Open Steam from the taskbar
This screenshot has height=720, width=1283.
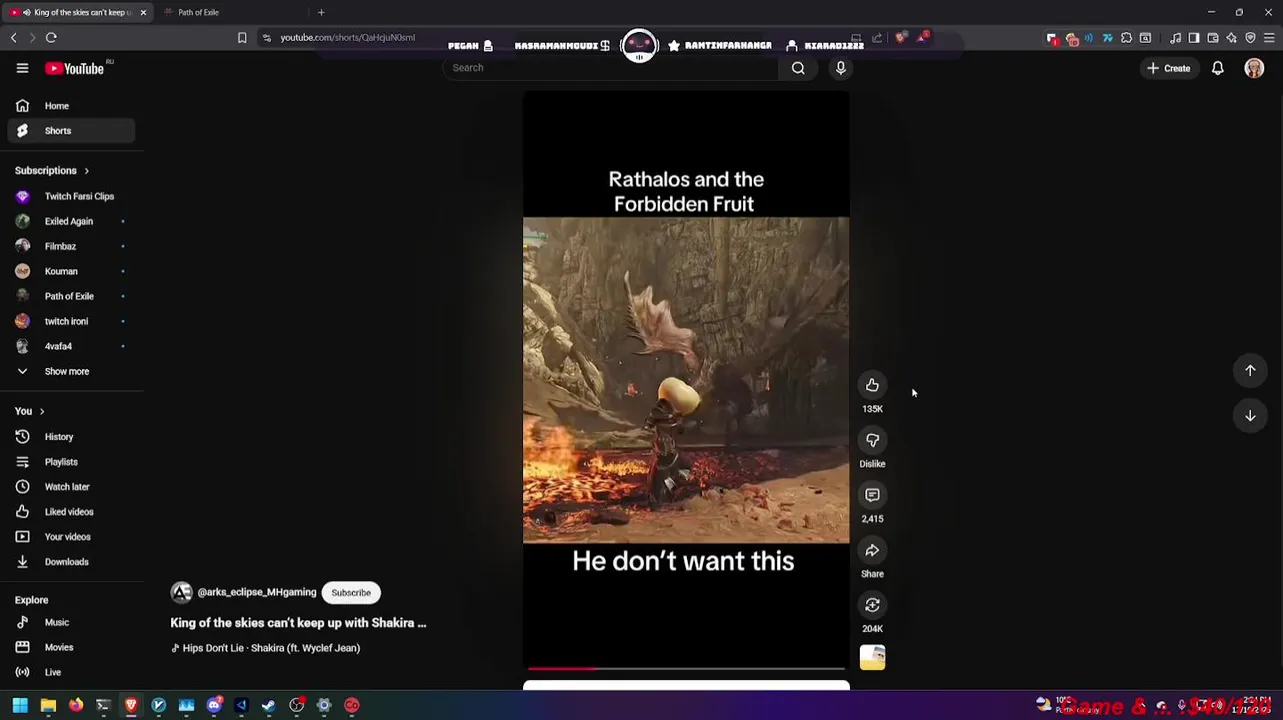click(x=269, y=706)
